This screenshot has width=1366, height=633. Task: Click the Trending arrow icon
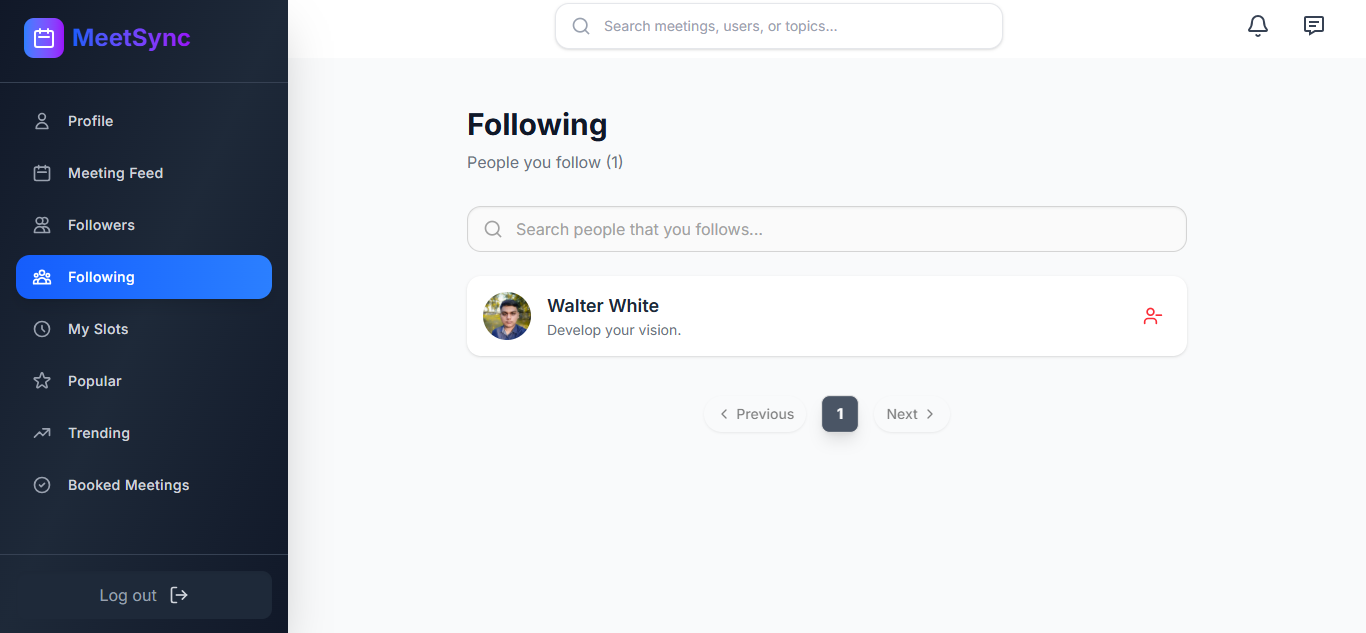point(42,433)
